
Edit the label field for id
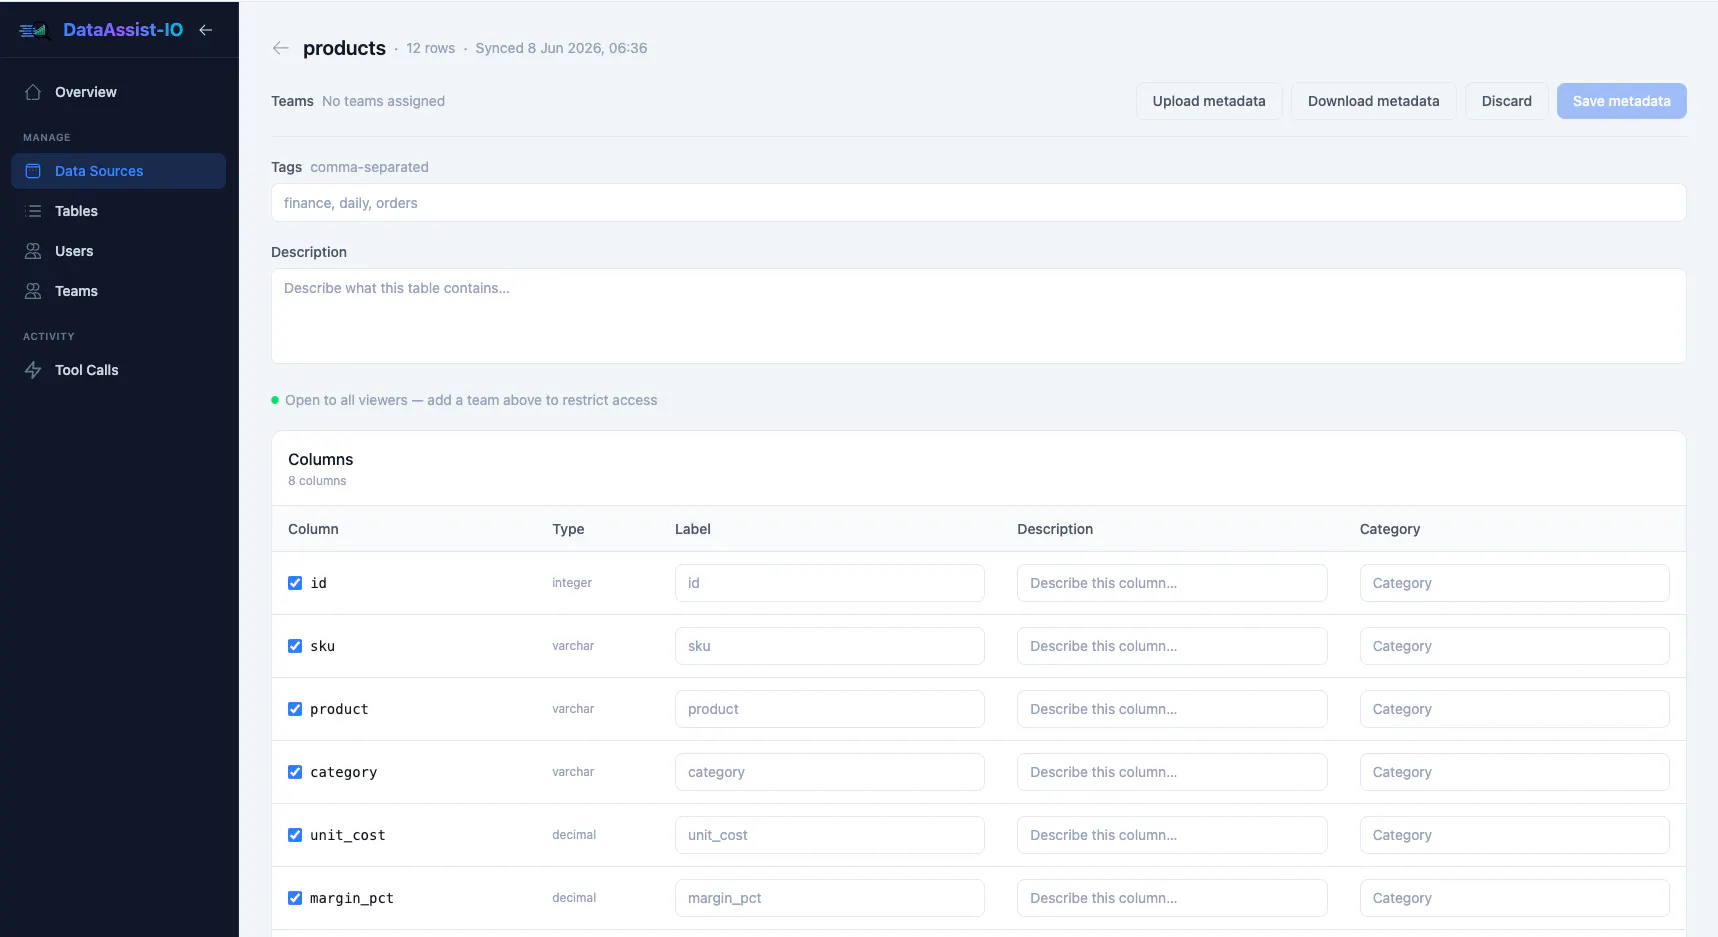830,583
